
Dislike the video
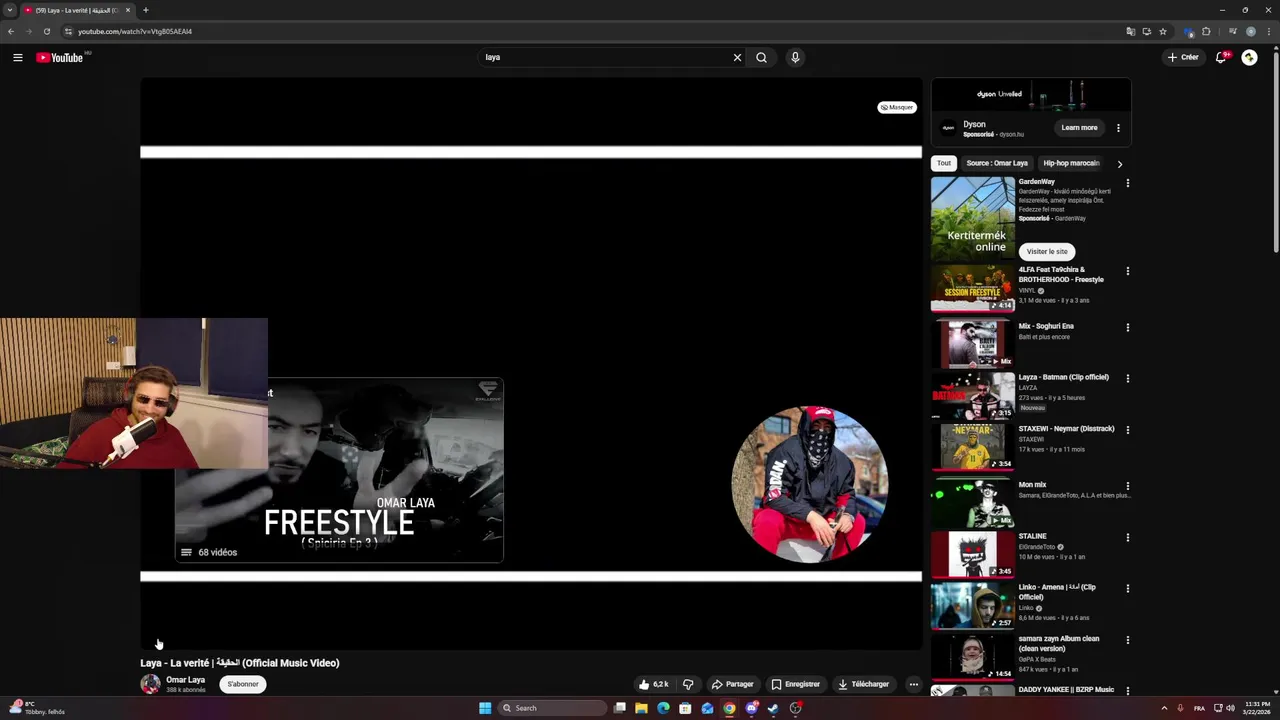688,684
